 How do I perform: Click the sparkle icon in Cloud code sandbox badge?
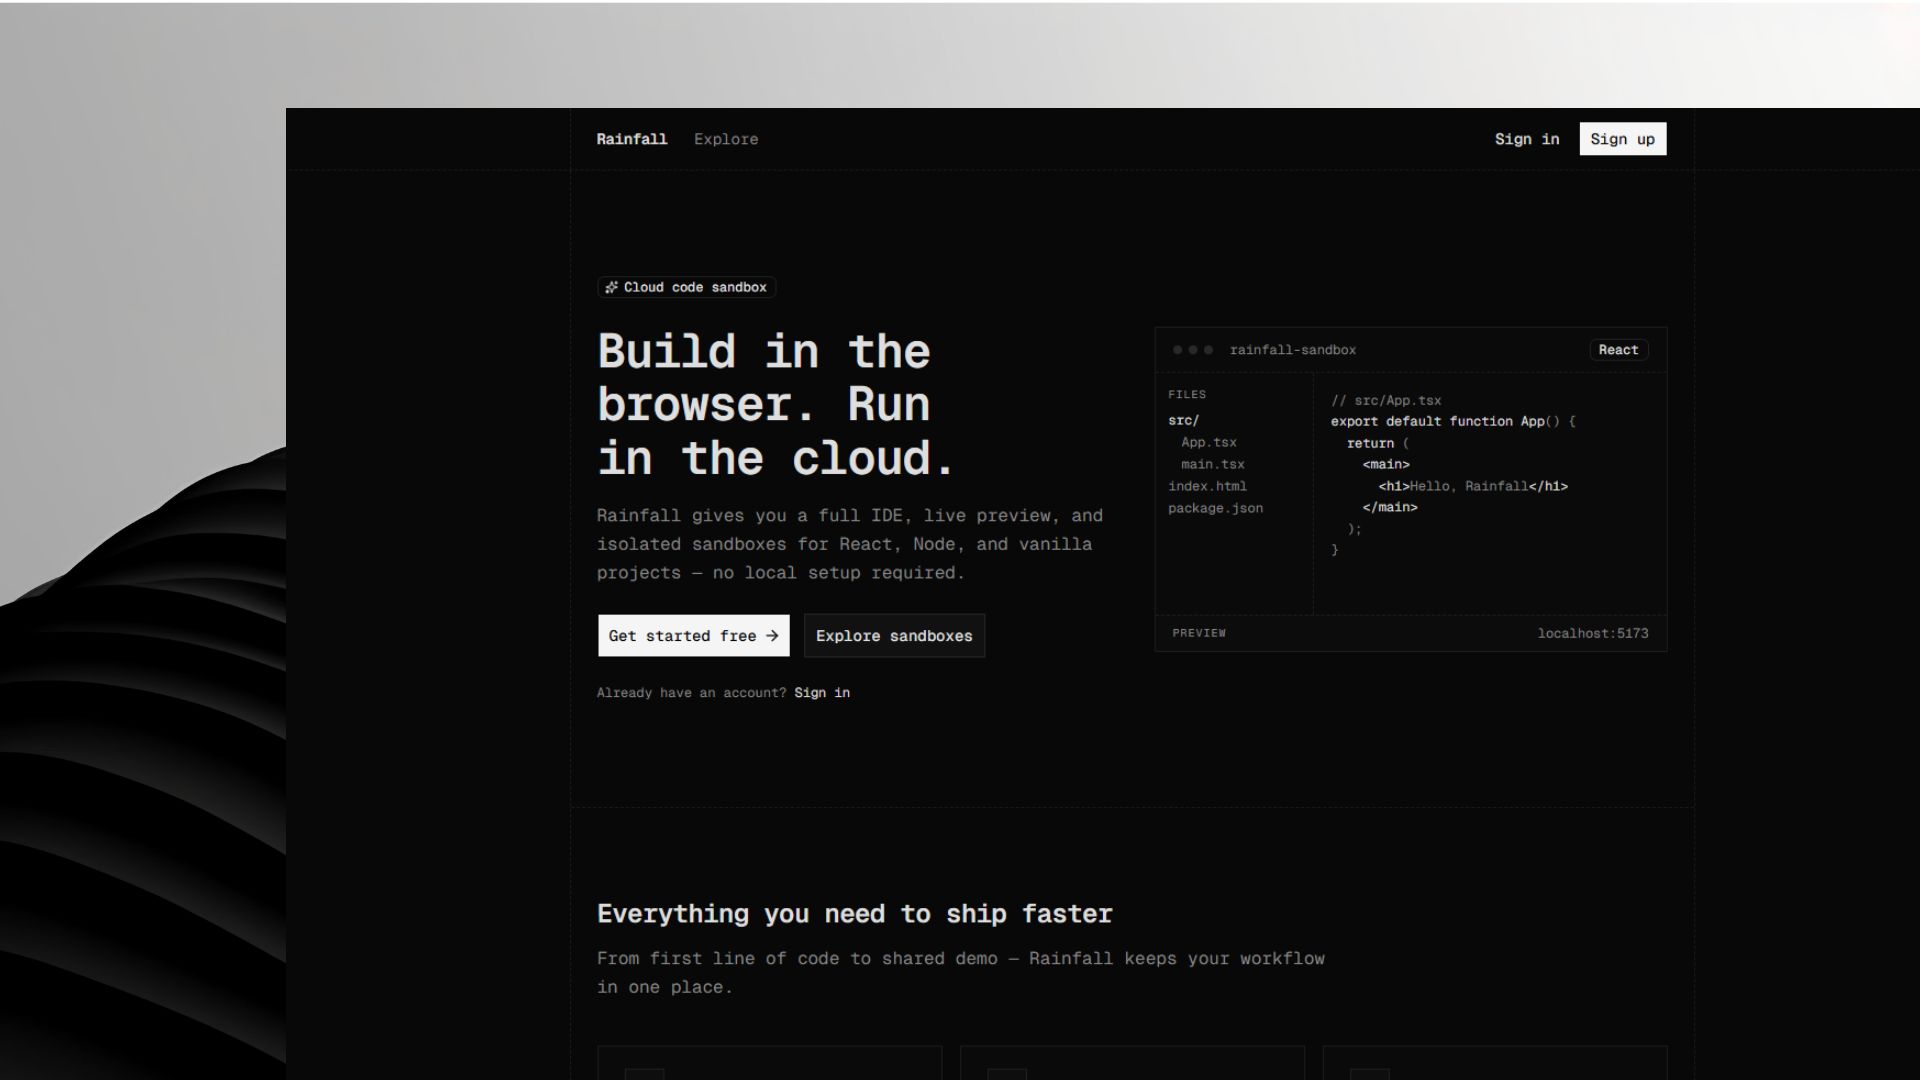click(x=611, y=287)
